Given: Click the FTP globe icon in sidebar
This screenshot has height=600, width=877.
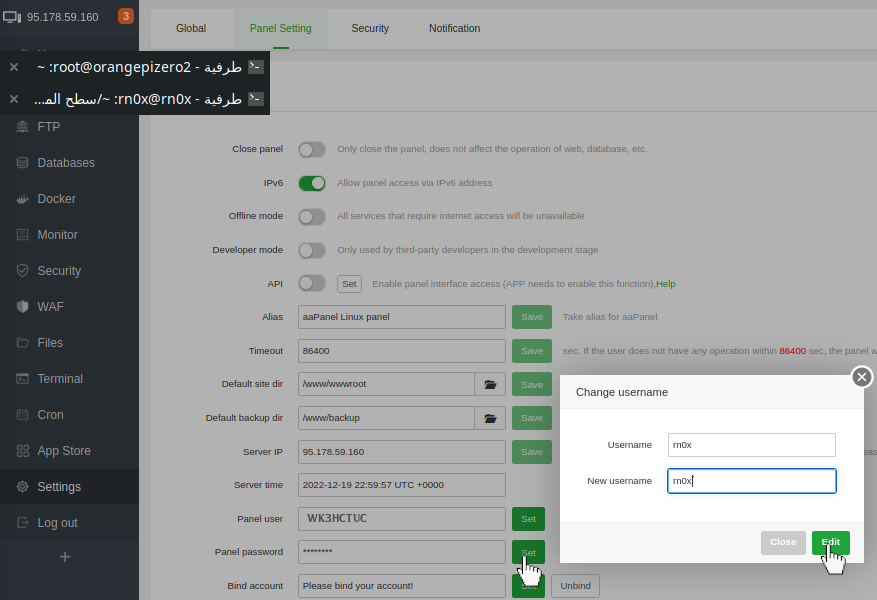Looking at the screenshot, I should [x=22, y=127].
